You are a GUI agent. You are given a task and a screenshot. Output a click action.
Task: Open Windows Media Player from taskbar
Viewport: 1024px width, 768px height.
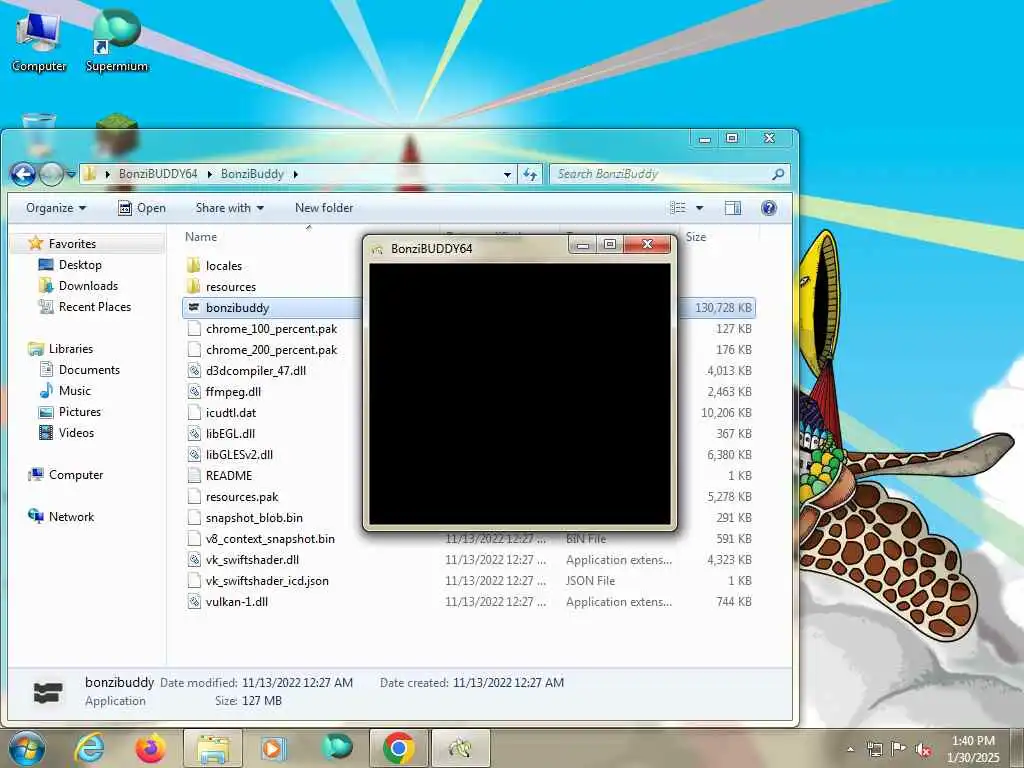tap(274, 748)
